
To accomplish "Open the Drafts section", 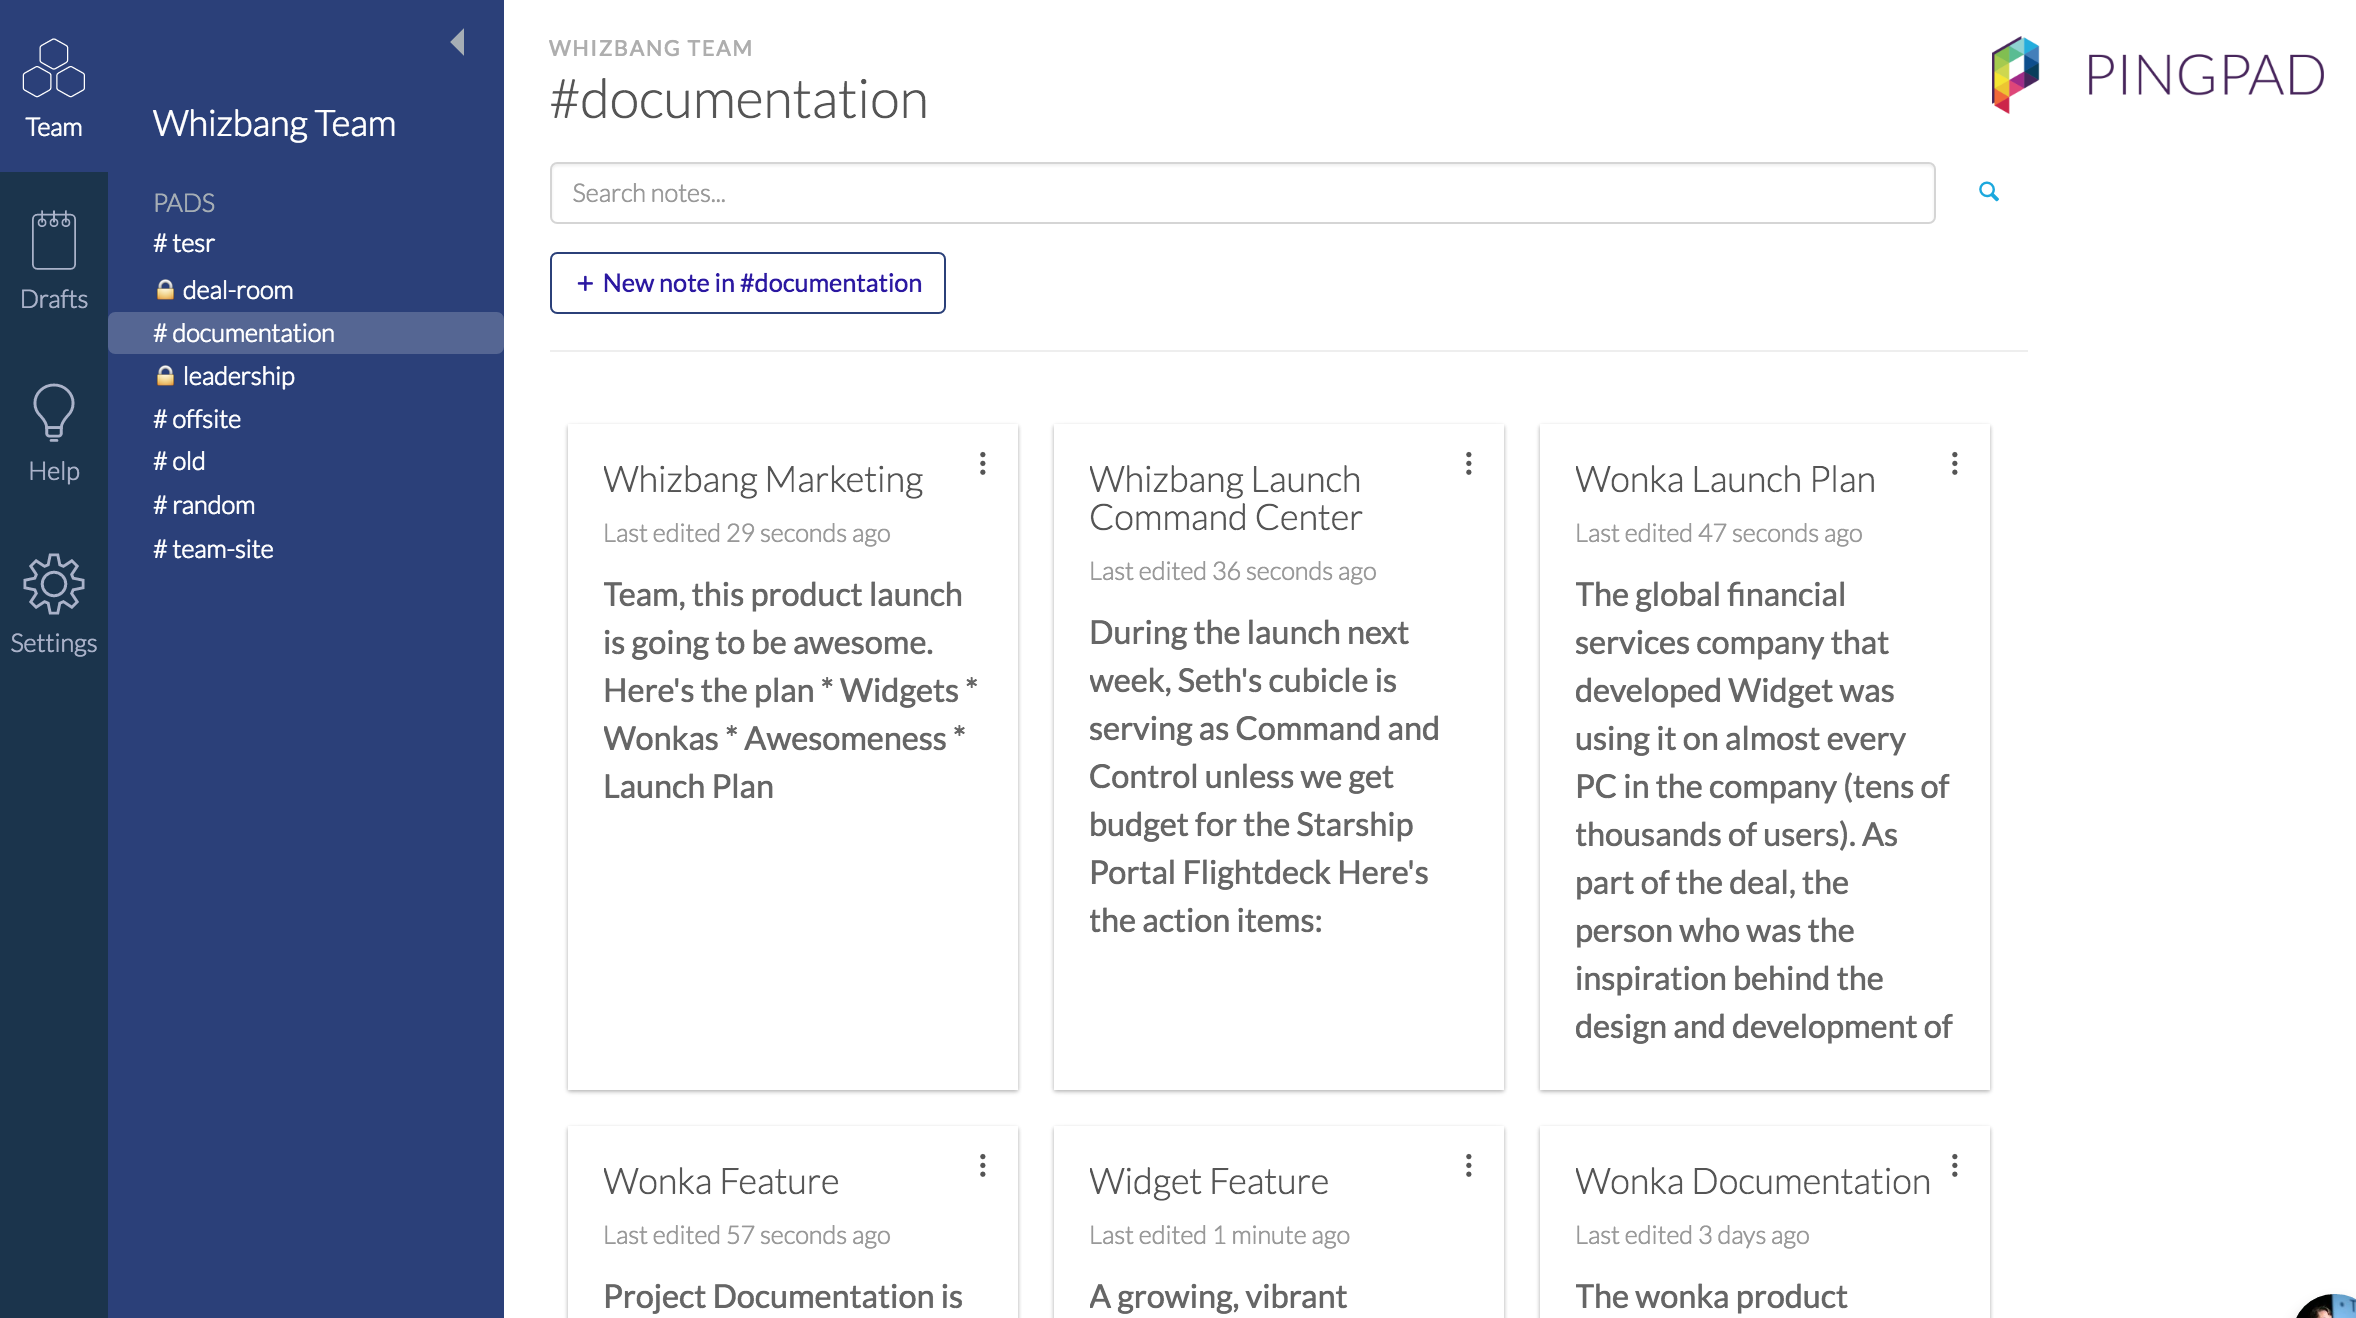I will (x=53, y=255).
